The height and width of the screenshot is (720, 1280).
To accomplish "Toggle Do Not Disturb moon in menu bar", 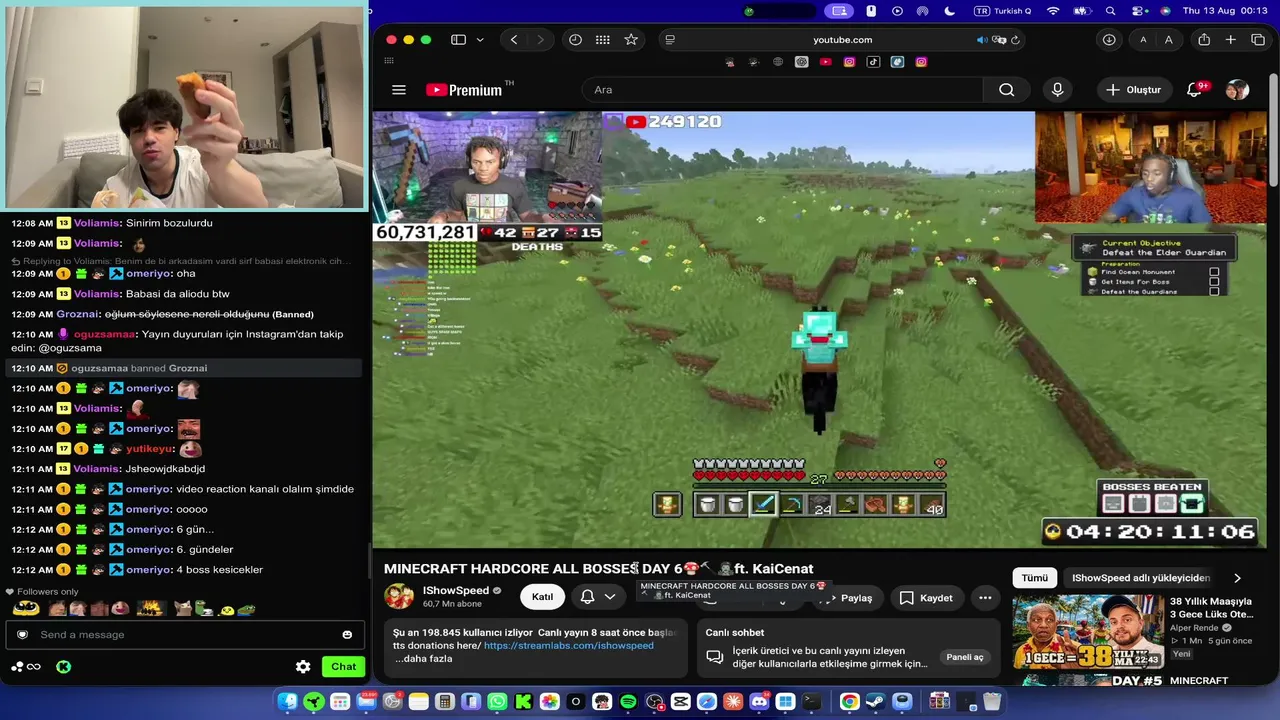I will point(950,11).
